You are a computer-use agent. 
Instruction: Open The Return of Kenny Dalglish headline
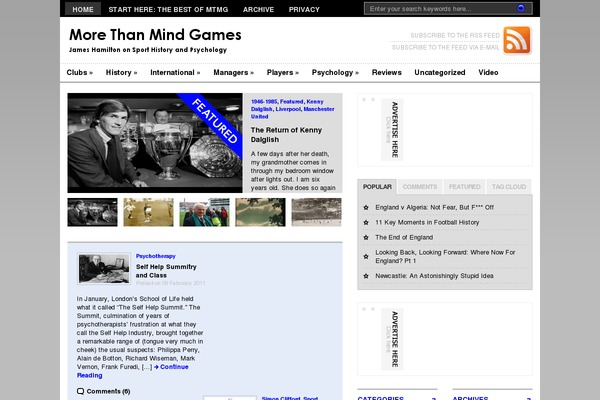286,135
